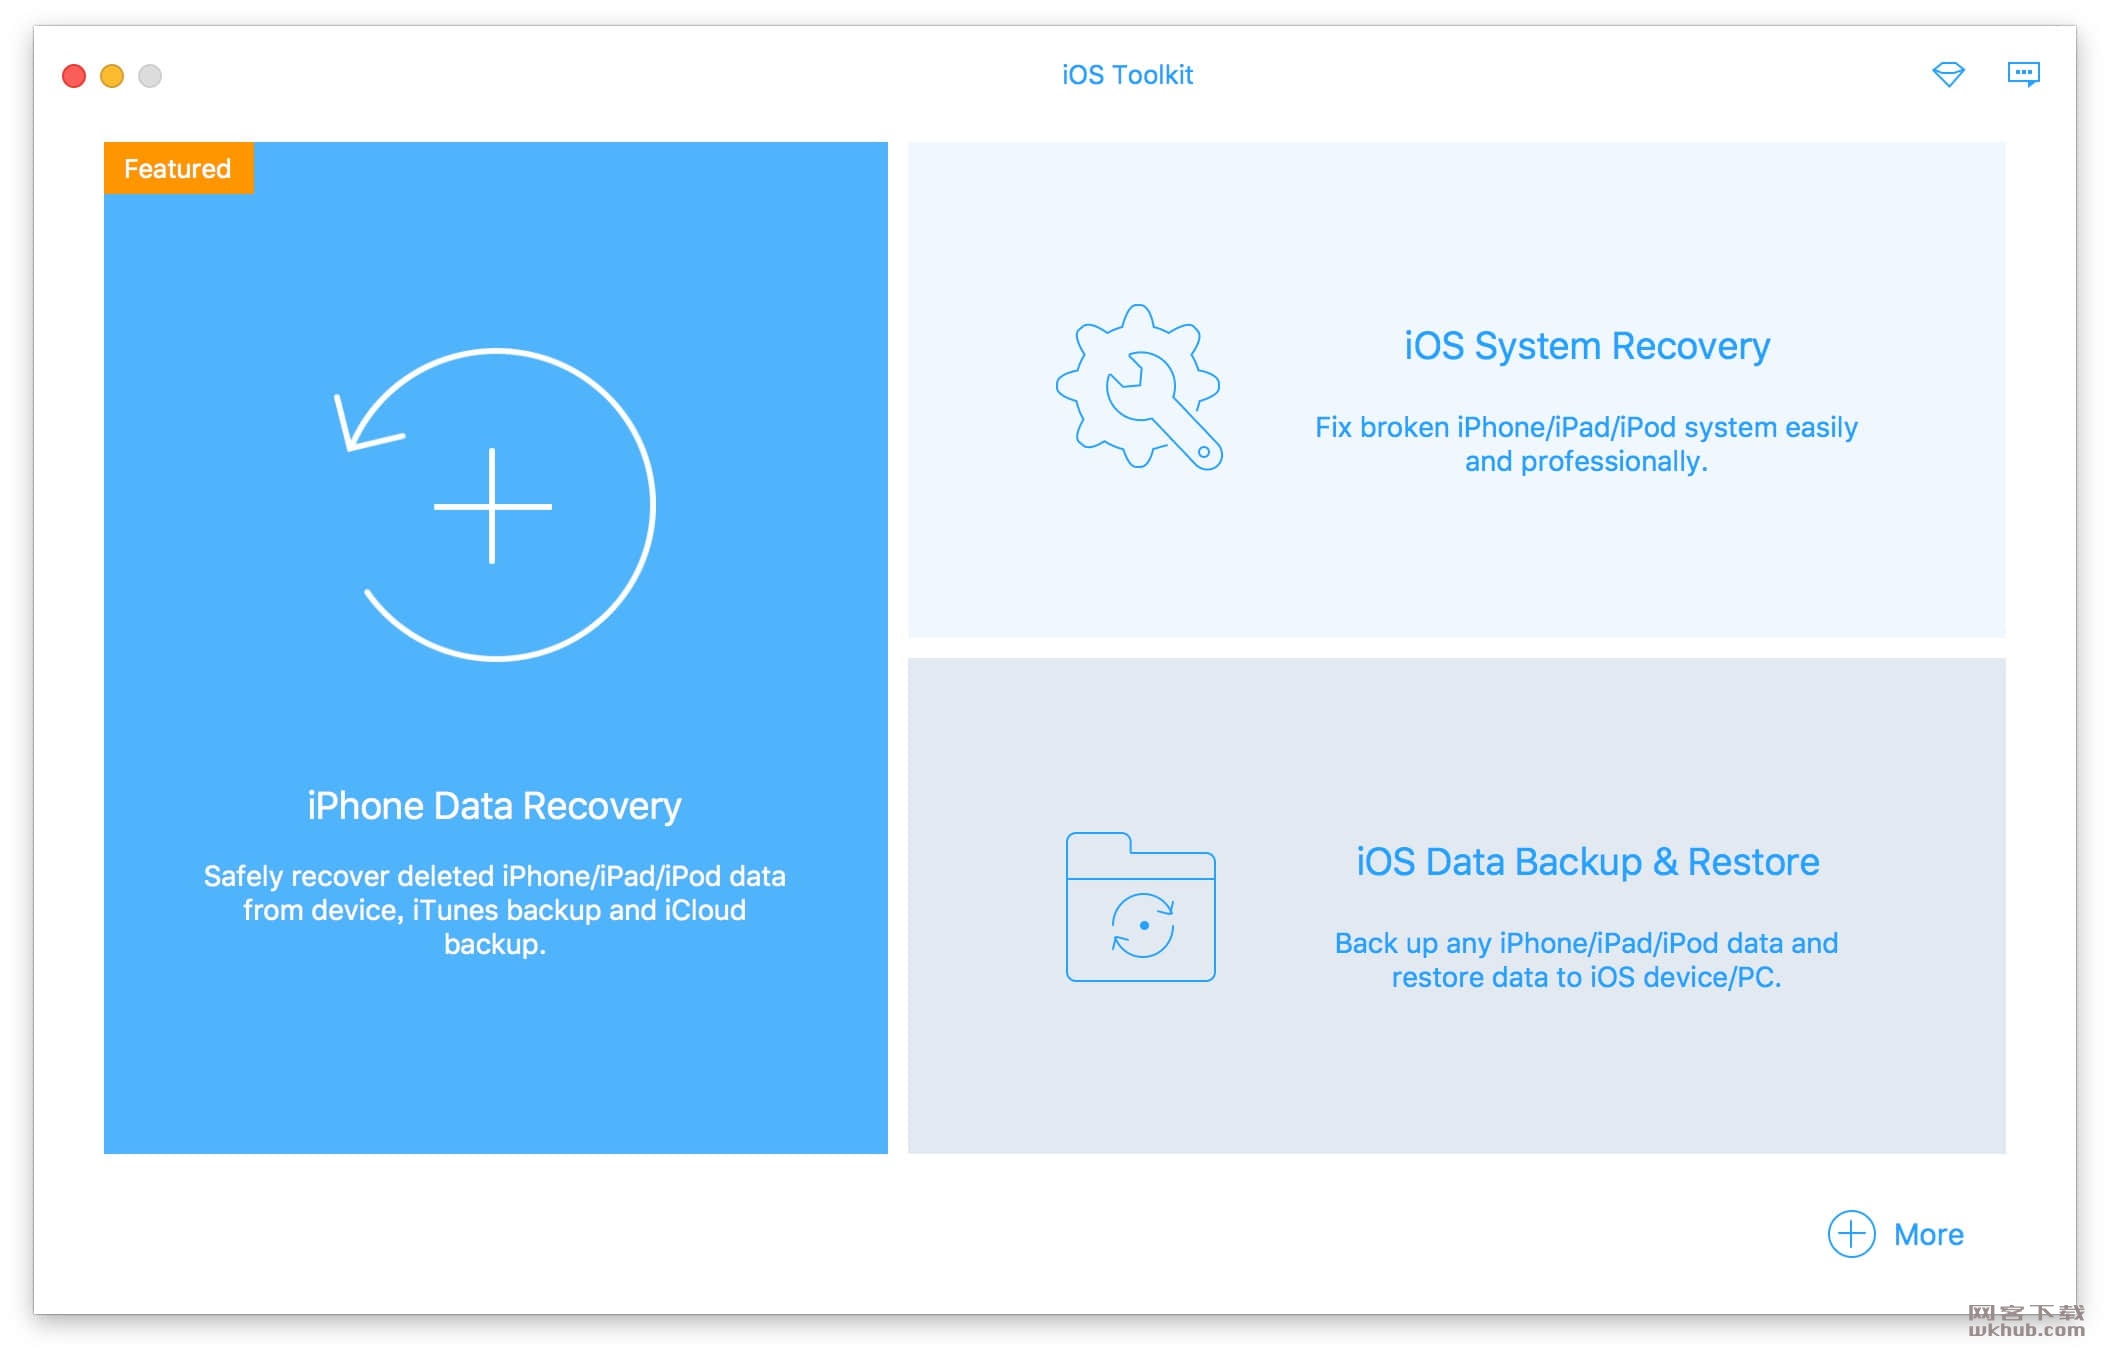
Task: Open the More tools link
Action: click(1929, 1235)
